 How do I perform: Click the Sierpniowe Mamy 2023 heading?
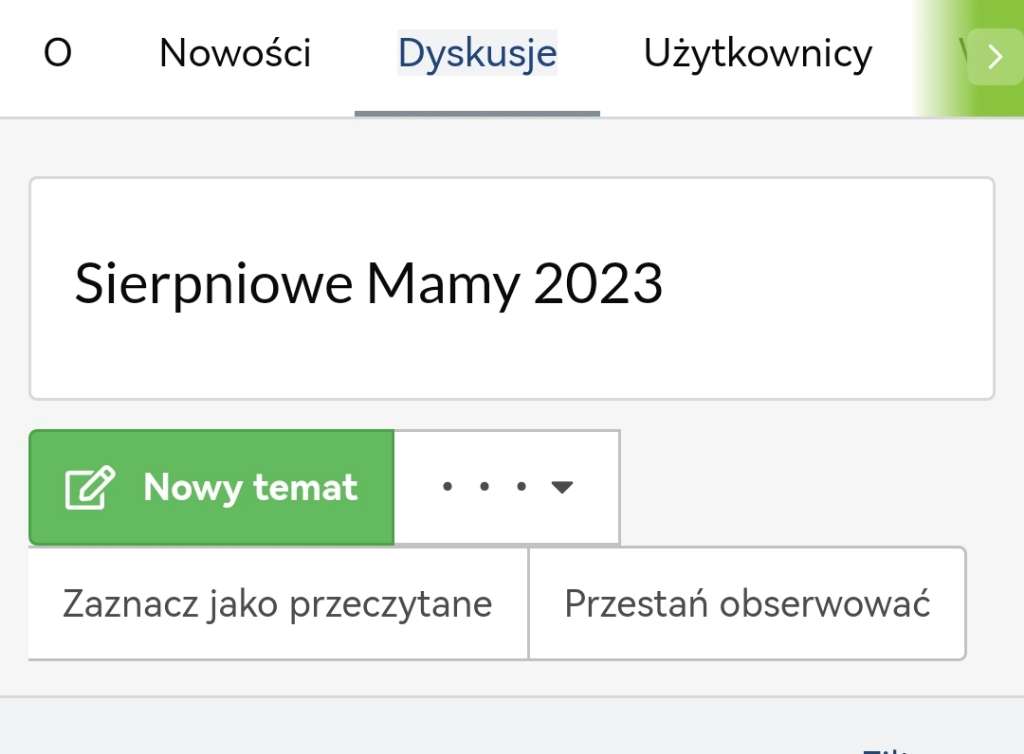(x=369, y=285)
